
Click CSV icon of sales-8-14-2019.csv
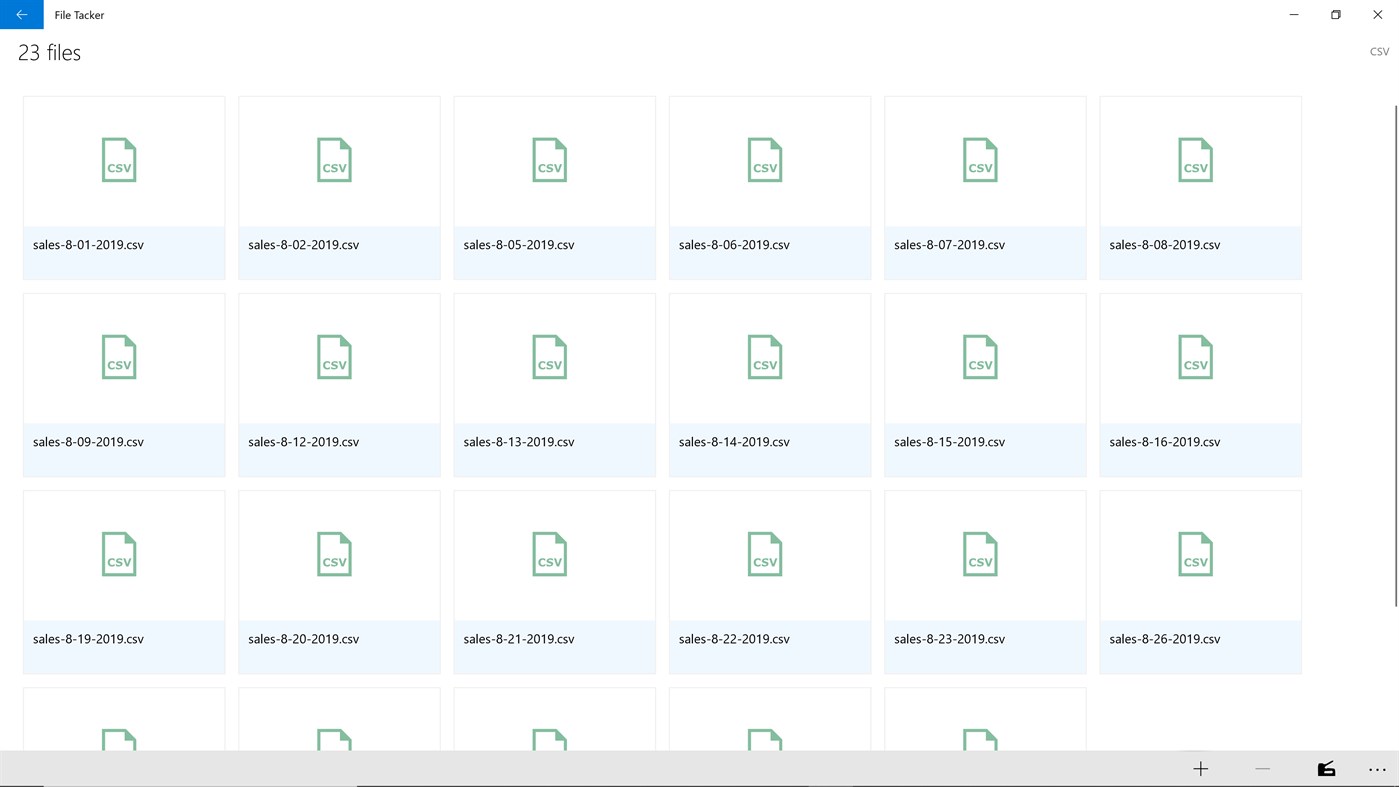click(765, 357)
